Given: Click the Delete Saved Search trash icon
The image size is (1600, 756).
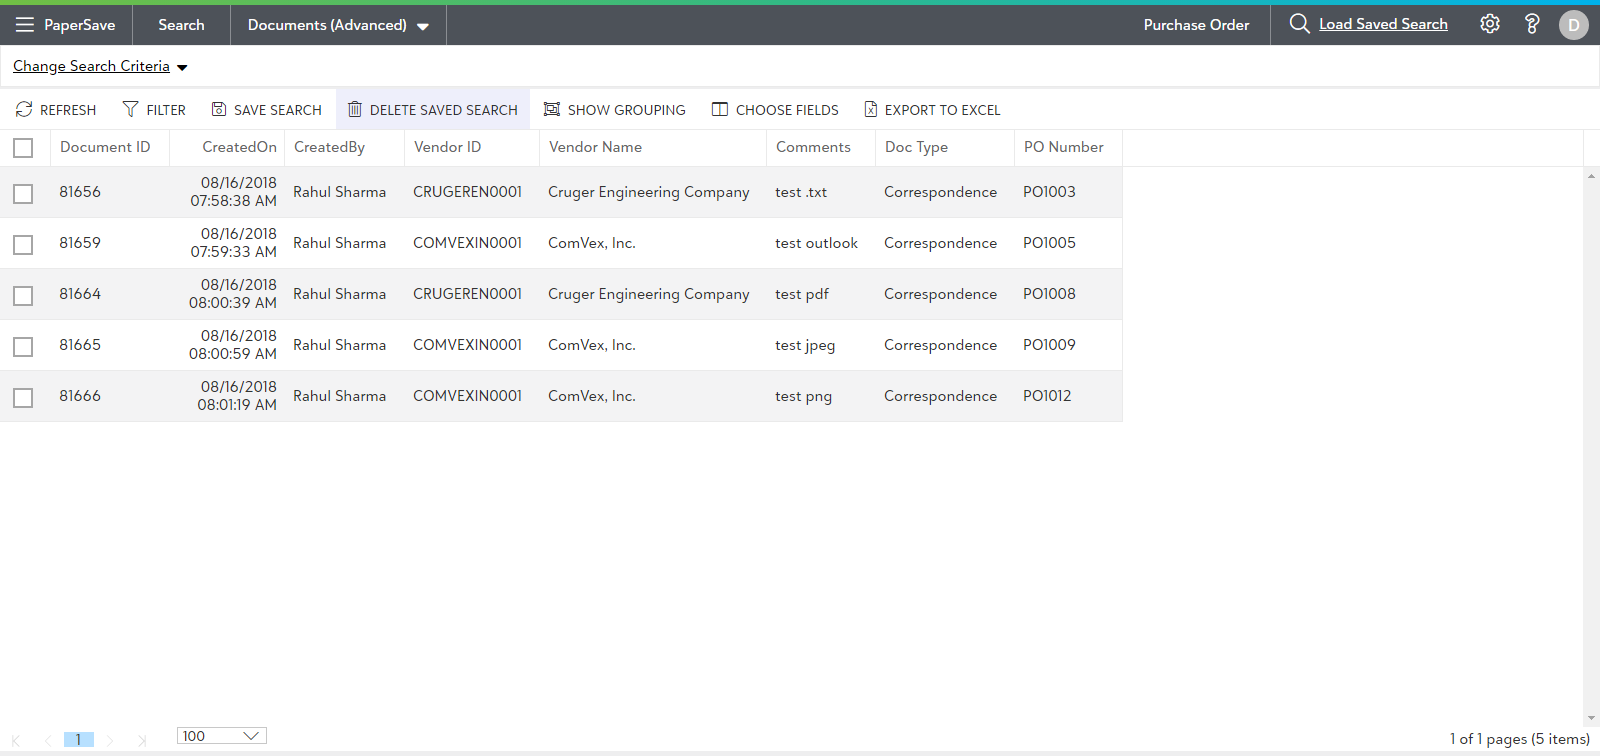Looking at the screenshot, I should 354,109.
